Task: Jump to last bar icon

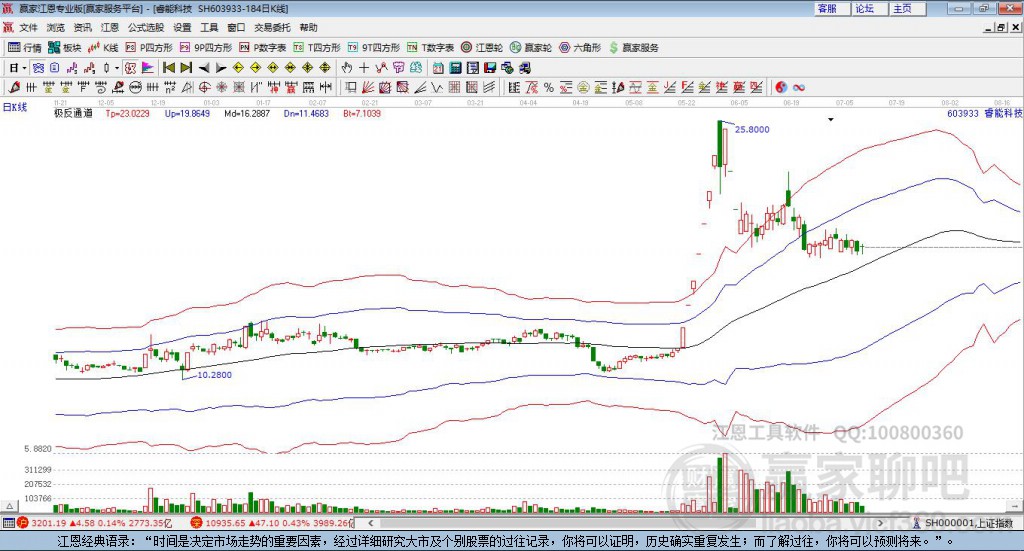Action: [186, 68]
